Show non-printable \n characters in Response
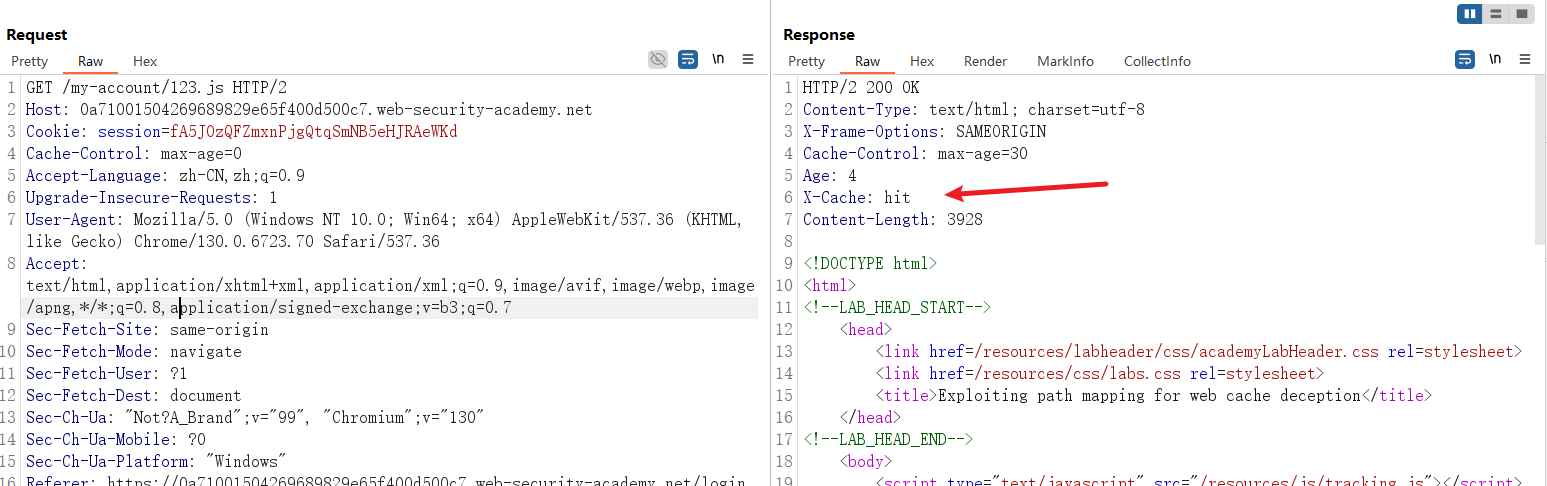The width and height of the screenshot is (1547, 486). click(x=1495, y=60)
